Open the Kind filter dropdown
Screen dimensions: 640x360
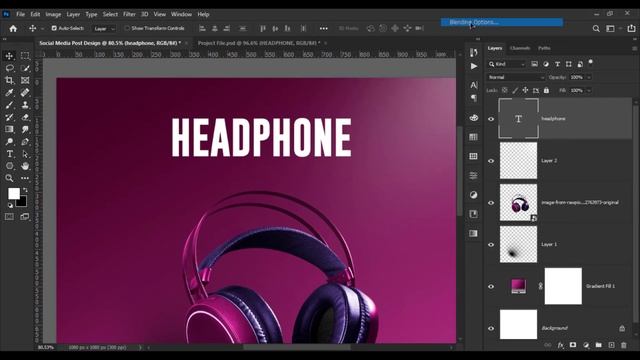pyautogui.click(x=507, y=64)
